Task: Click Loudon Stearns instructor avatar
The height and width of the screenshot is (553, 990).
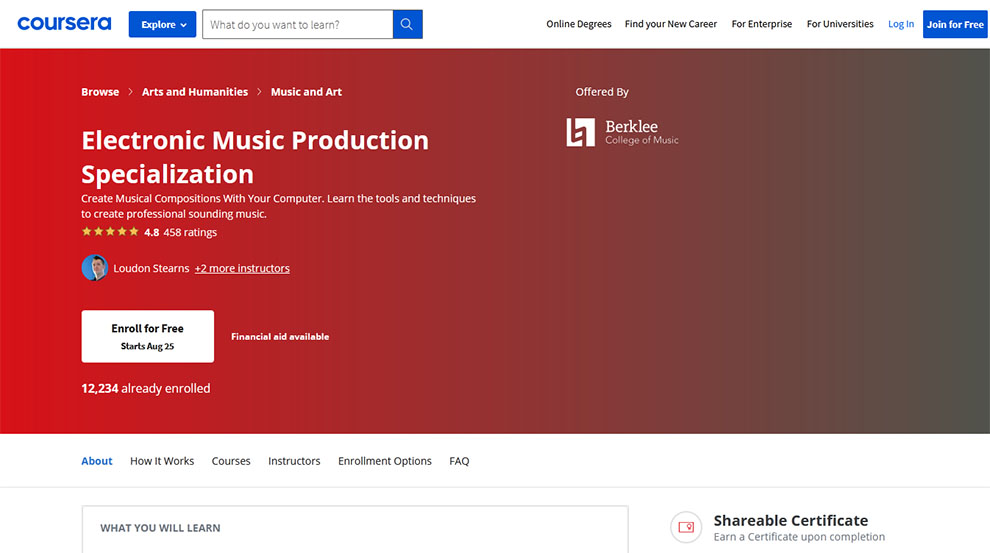Action: coord(95,268)
